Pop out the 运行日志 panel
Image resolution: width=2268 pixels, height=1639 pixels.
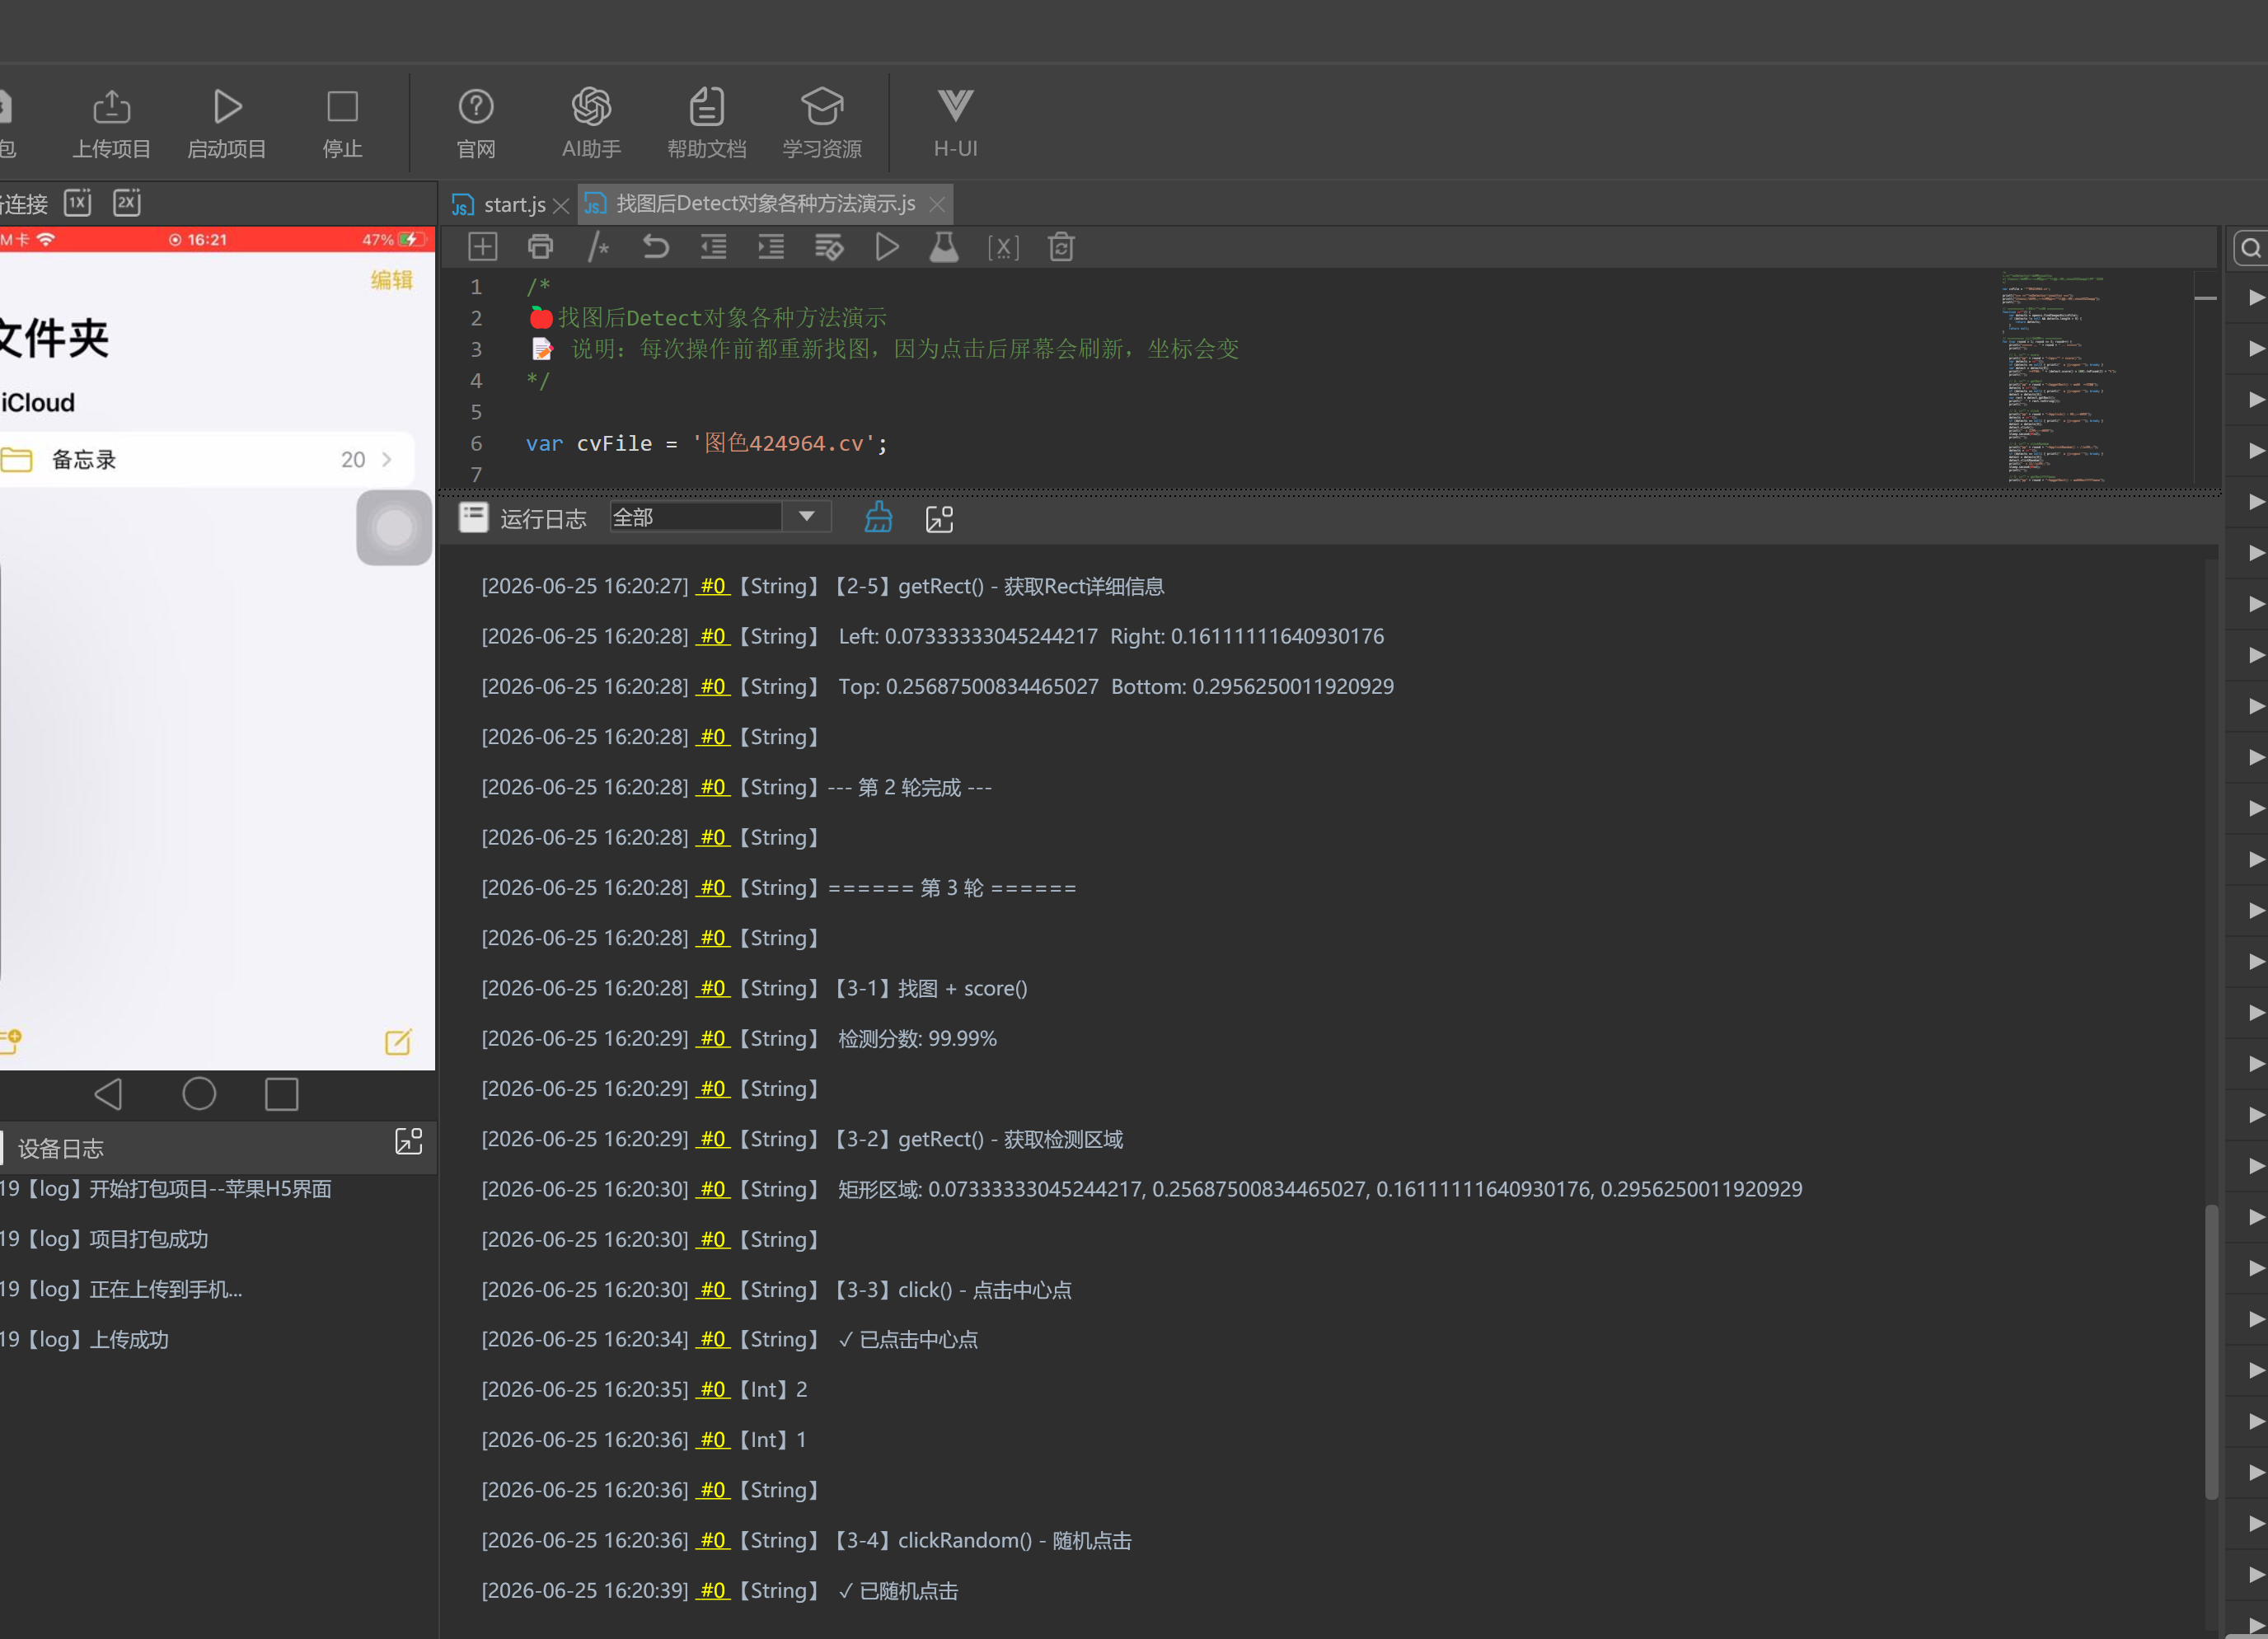[939, 519]
